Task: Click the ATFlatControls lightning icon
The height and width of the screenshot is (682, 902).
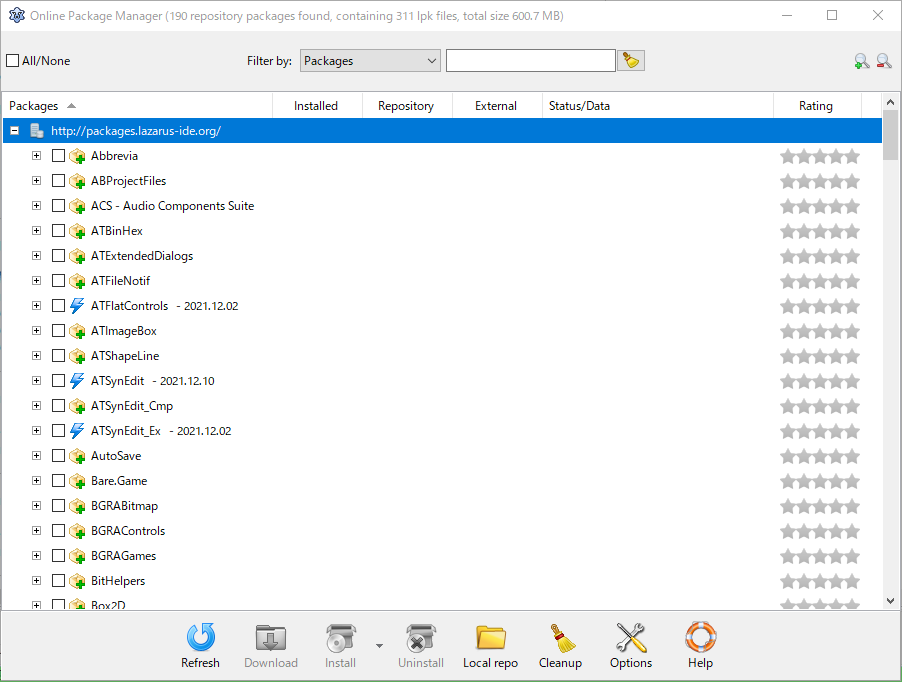Action: pyautogui.click(x=77, y=305)
